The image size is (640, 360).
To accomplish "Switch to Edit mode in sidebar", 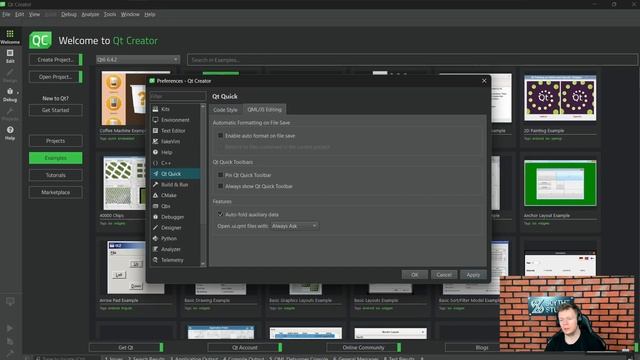I will (10, 56).
